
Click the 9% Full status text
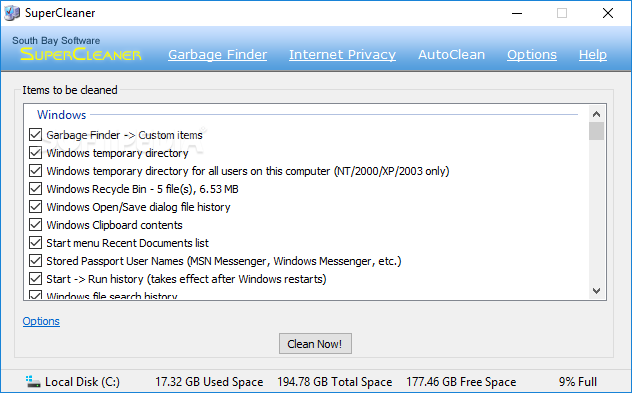click(578, 382)
